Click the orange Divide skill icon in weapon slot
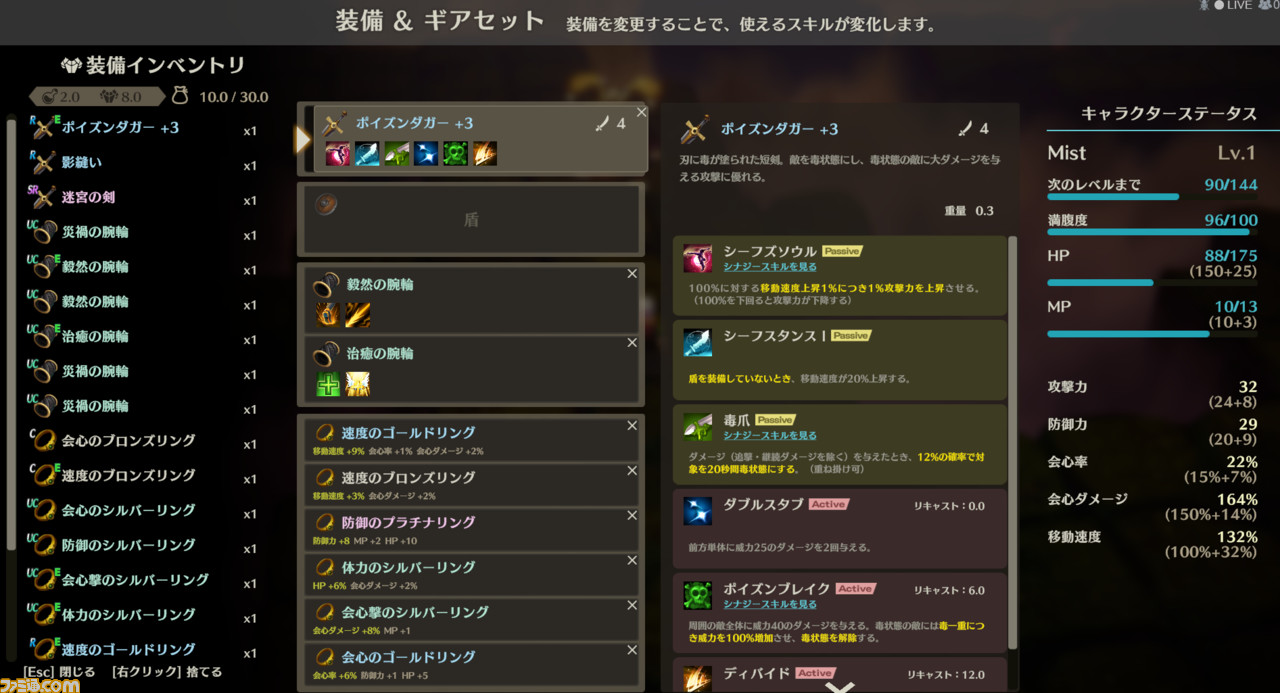 click(485, 154)
